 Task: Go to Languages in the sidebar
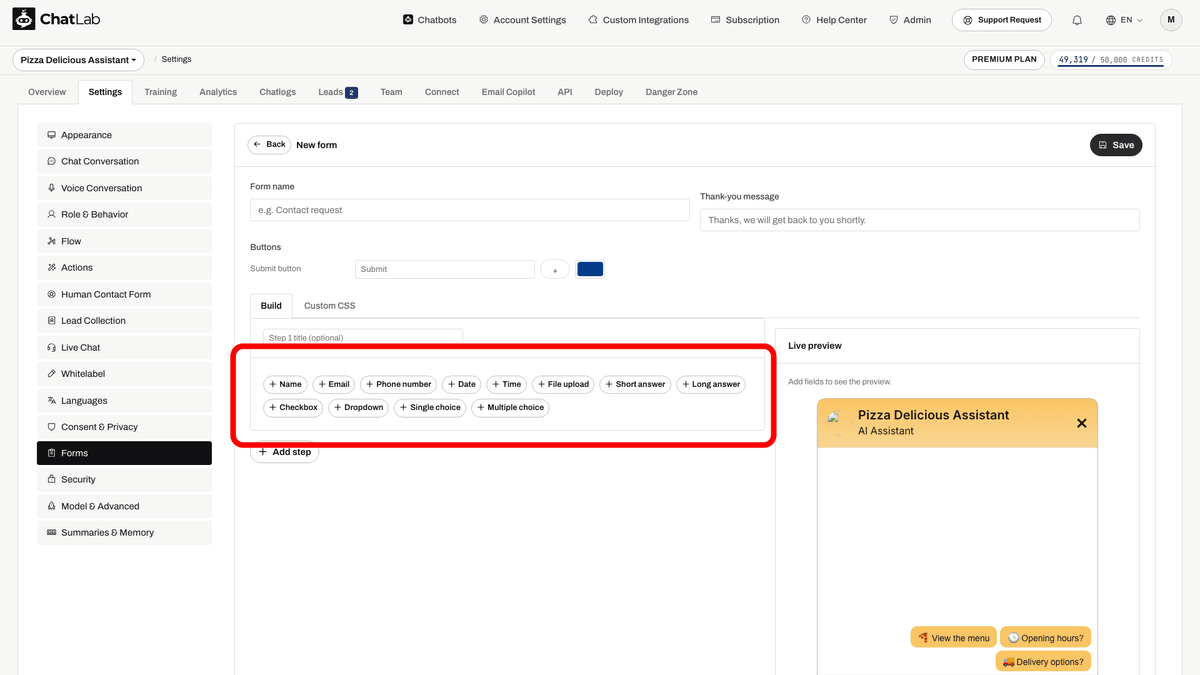point(124,400)
